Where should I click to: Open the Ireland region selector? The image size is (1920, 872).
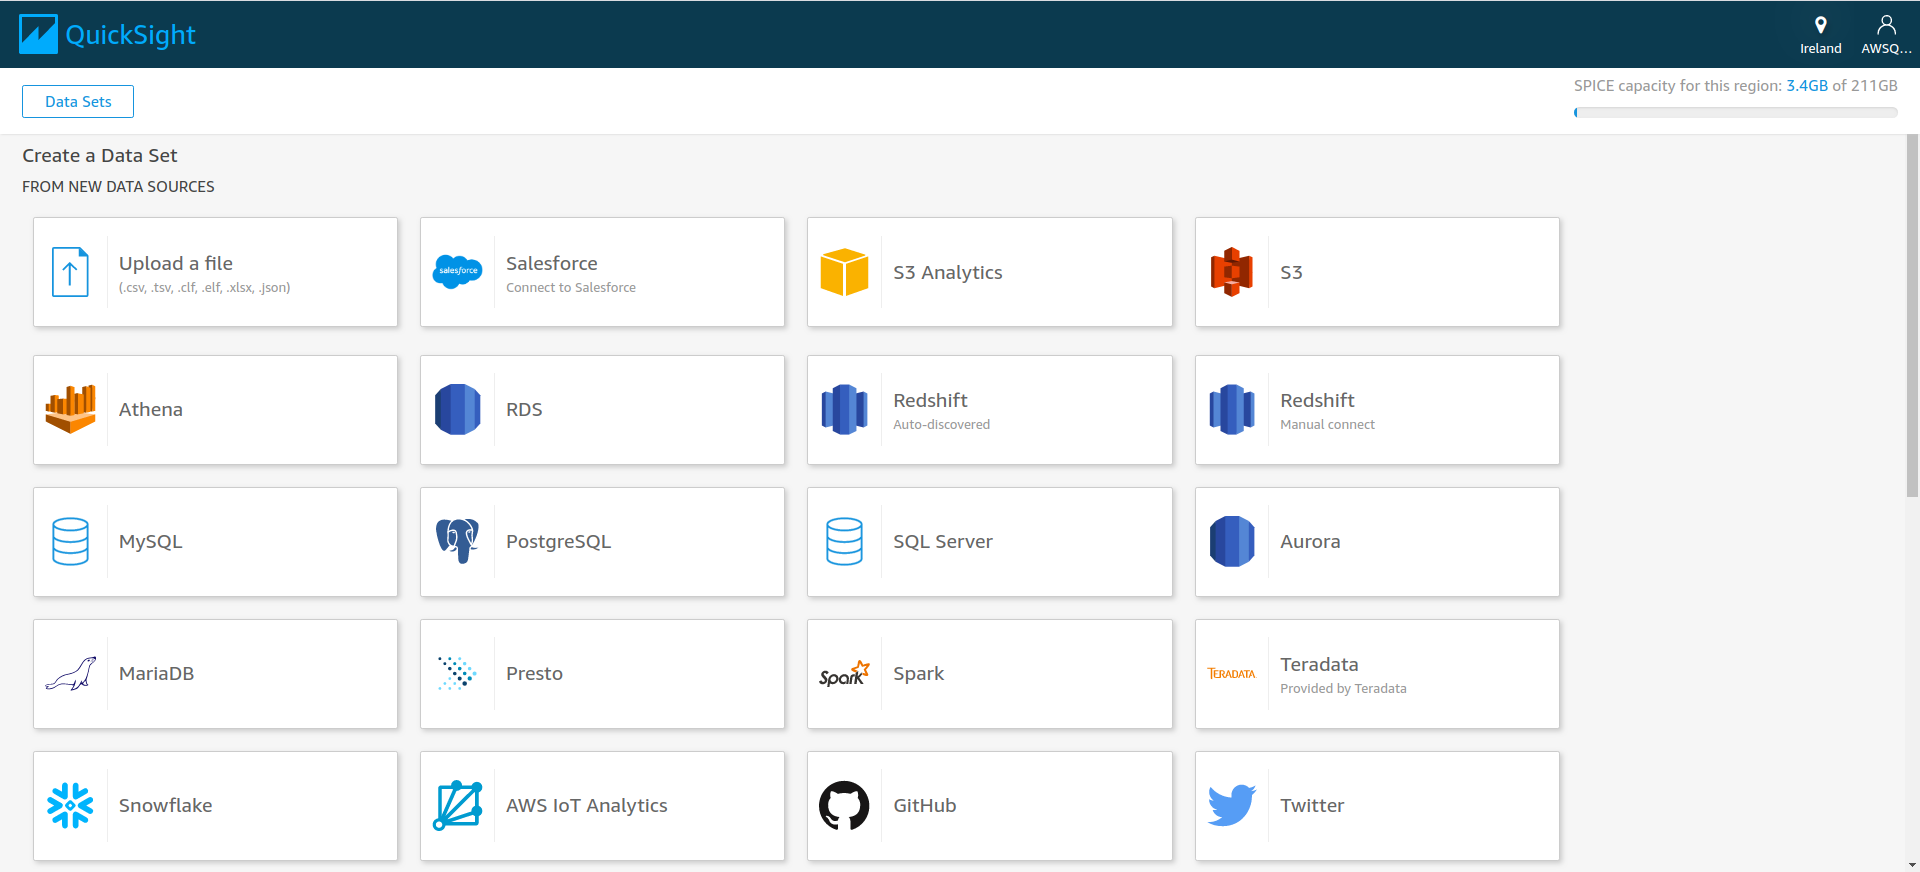(x=1820, y=35)
